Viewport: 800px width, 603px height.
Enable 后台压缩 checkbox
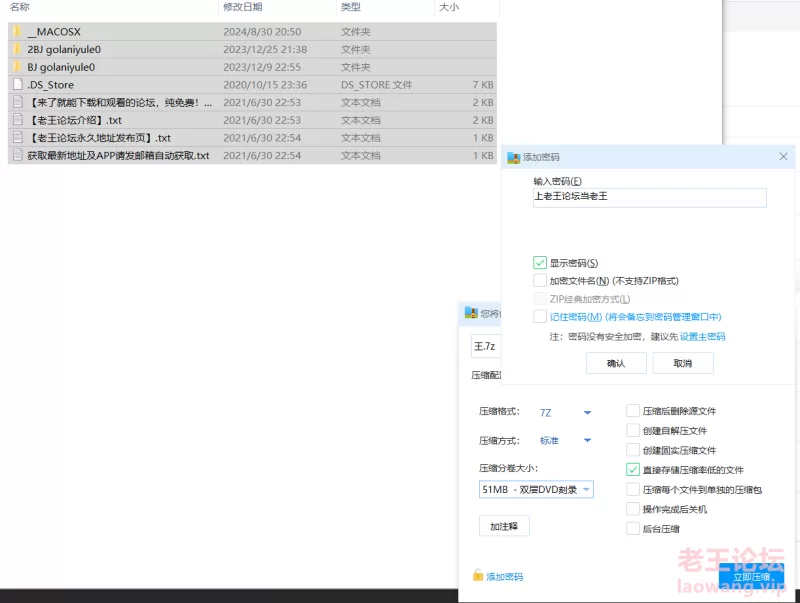tap(633, 529)
